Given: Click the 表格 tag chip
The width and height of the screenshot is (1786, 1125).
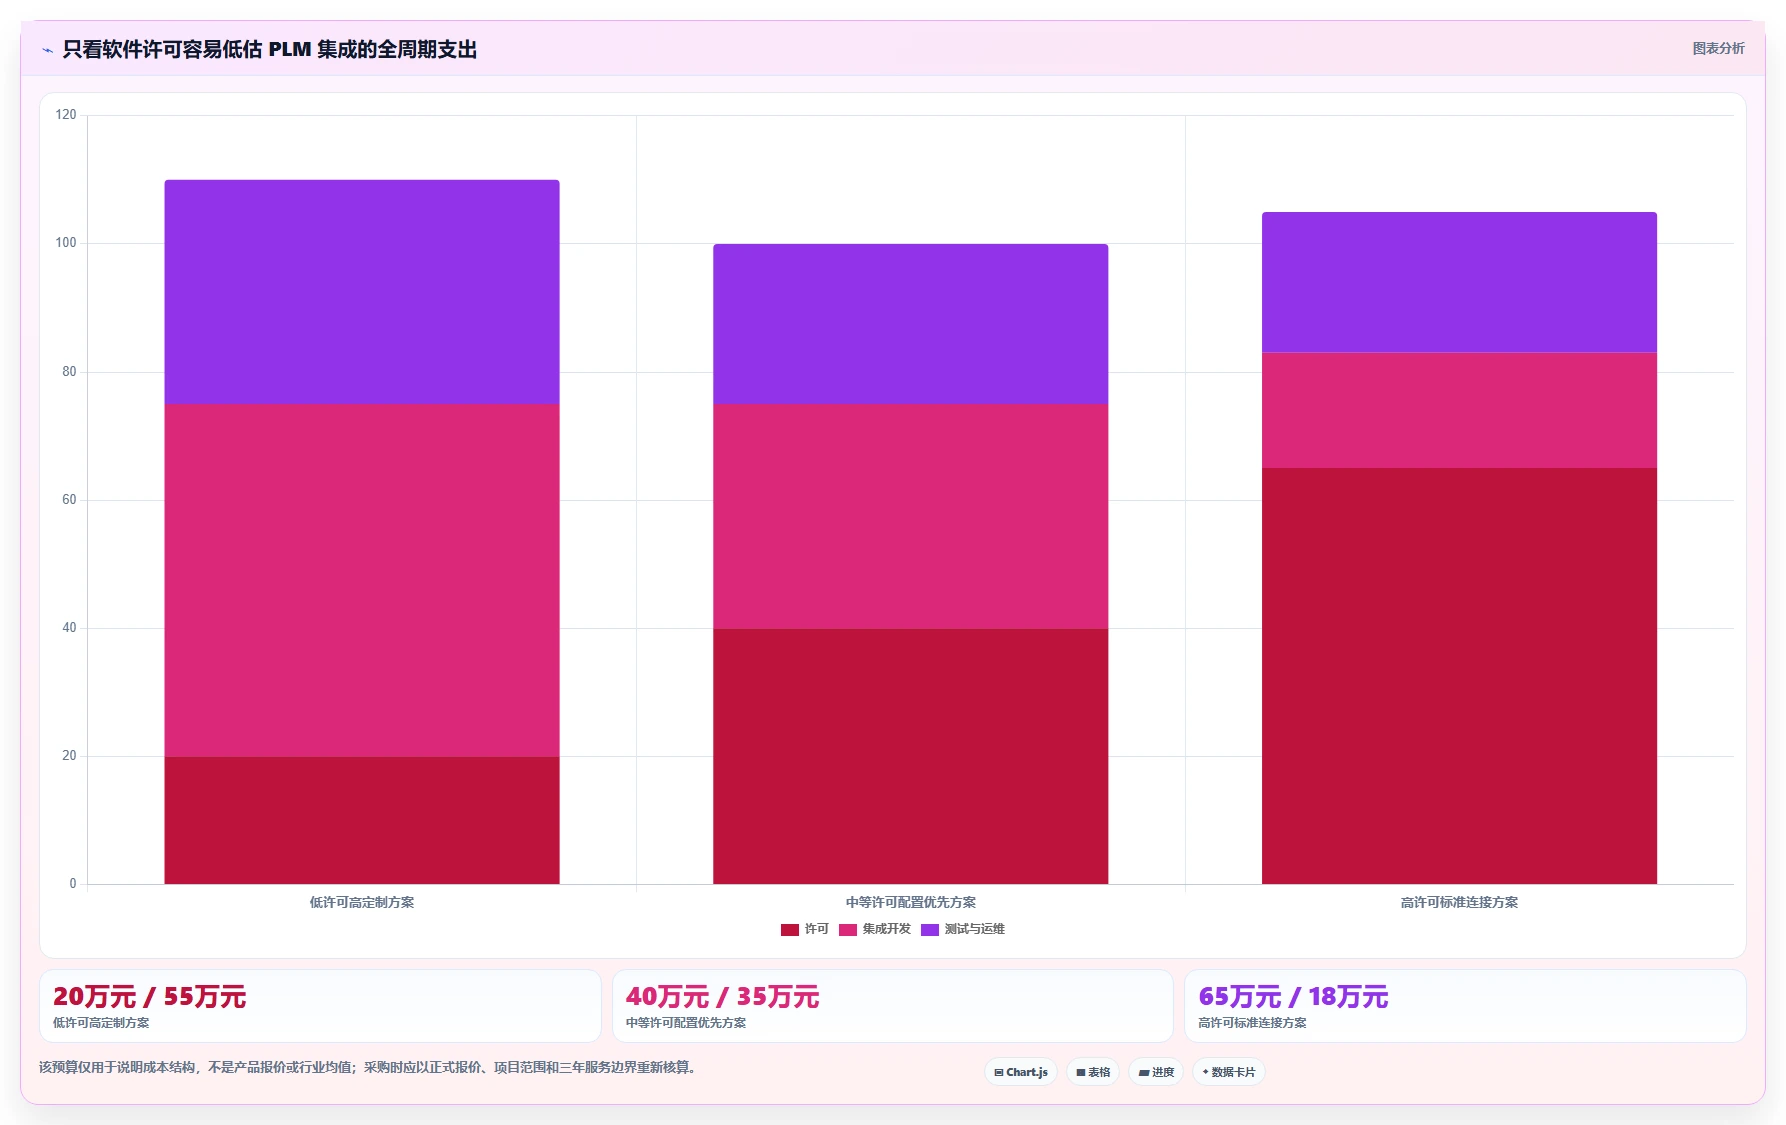Looking at the screenshot, I should [1093, 1072].
